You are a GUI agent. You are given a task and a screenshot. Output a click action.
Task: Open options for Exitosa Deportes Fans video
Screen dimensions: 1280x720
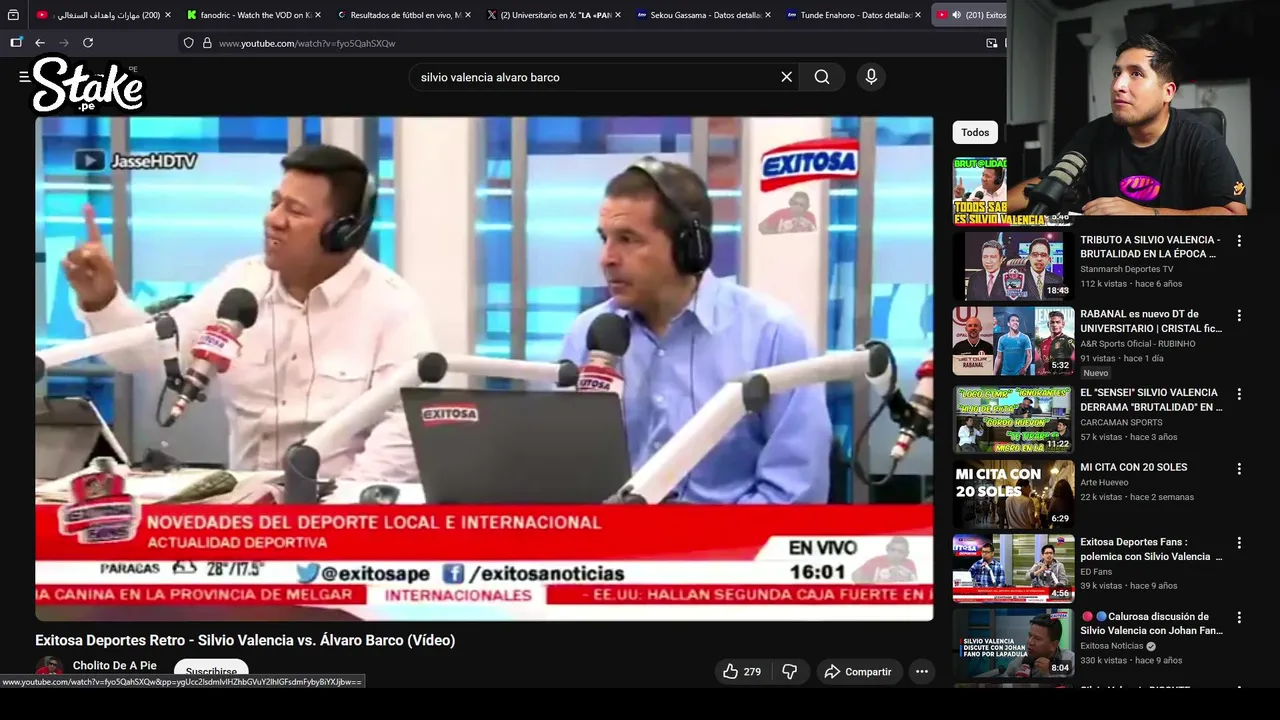[x=1239, y=543]
